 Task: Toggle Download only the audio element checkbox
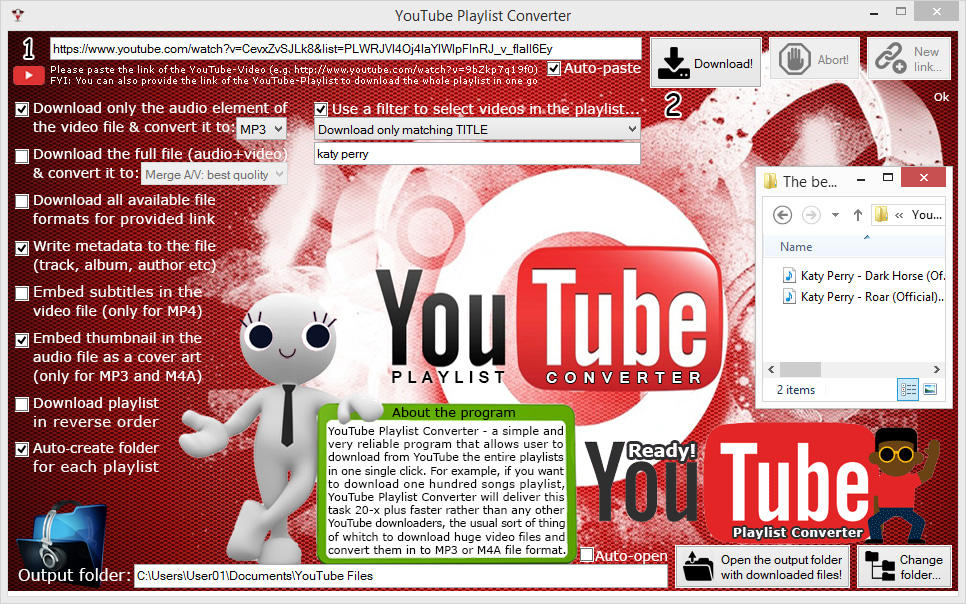[x=22, y=109]
